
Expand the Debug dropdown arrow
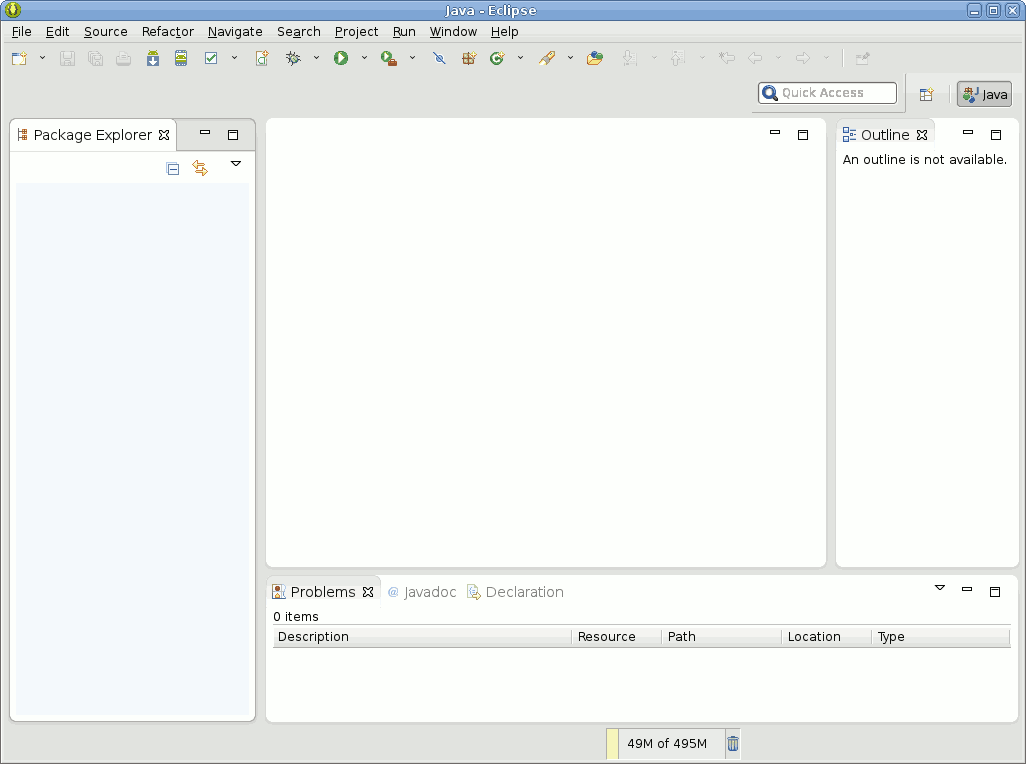[316, 58]
